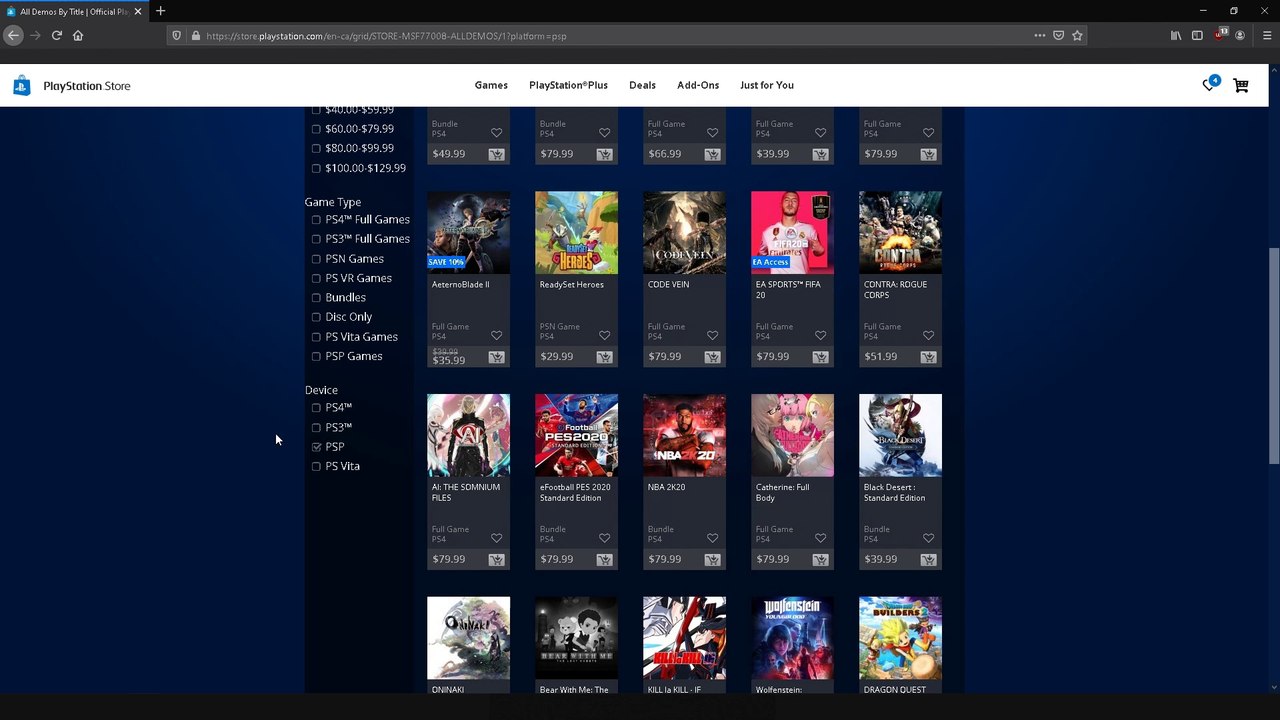The width and height of the screenshot is (1280, 720).
Task: Check the PS Vita device filter
Action: (316, 466)
